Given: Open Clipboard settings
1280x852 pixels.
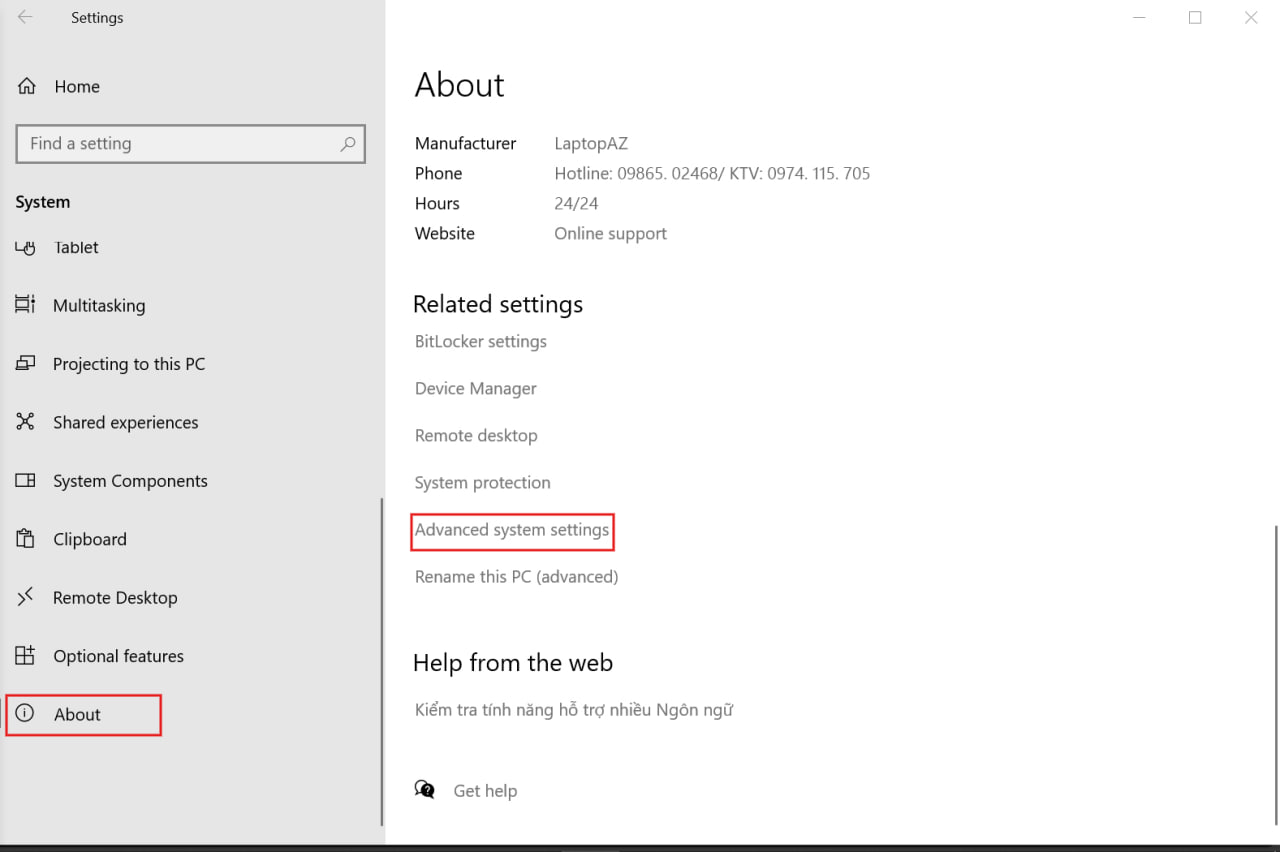Looking at the screenshot, I should click(x=90, y=539).
